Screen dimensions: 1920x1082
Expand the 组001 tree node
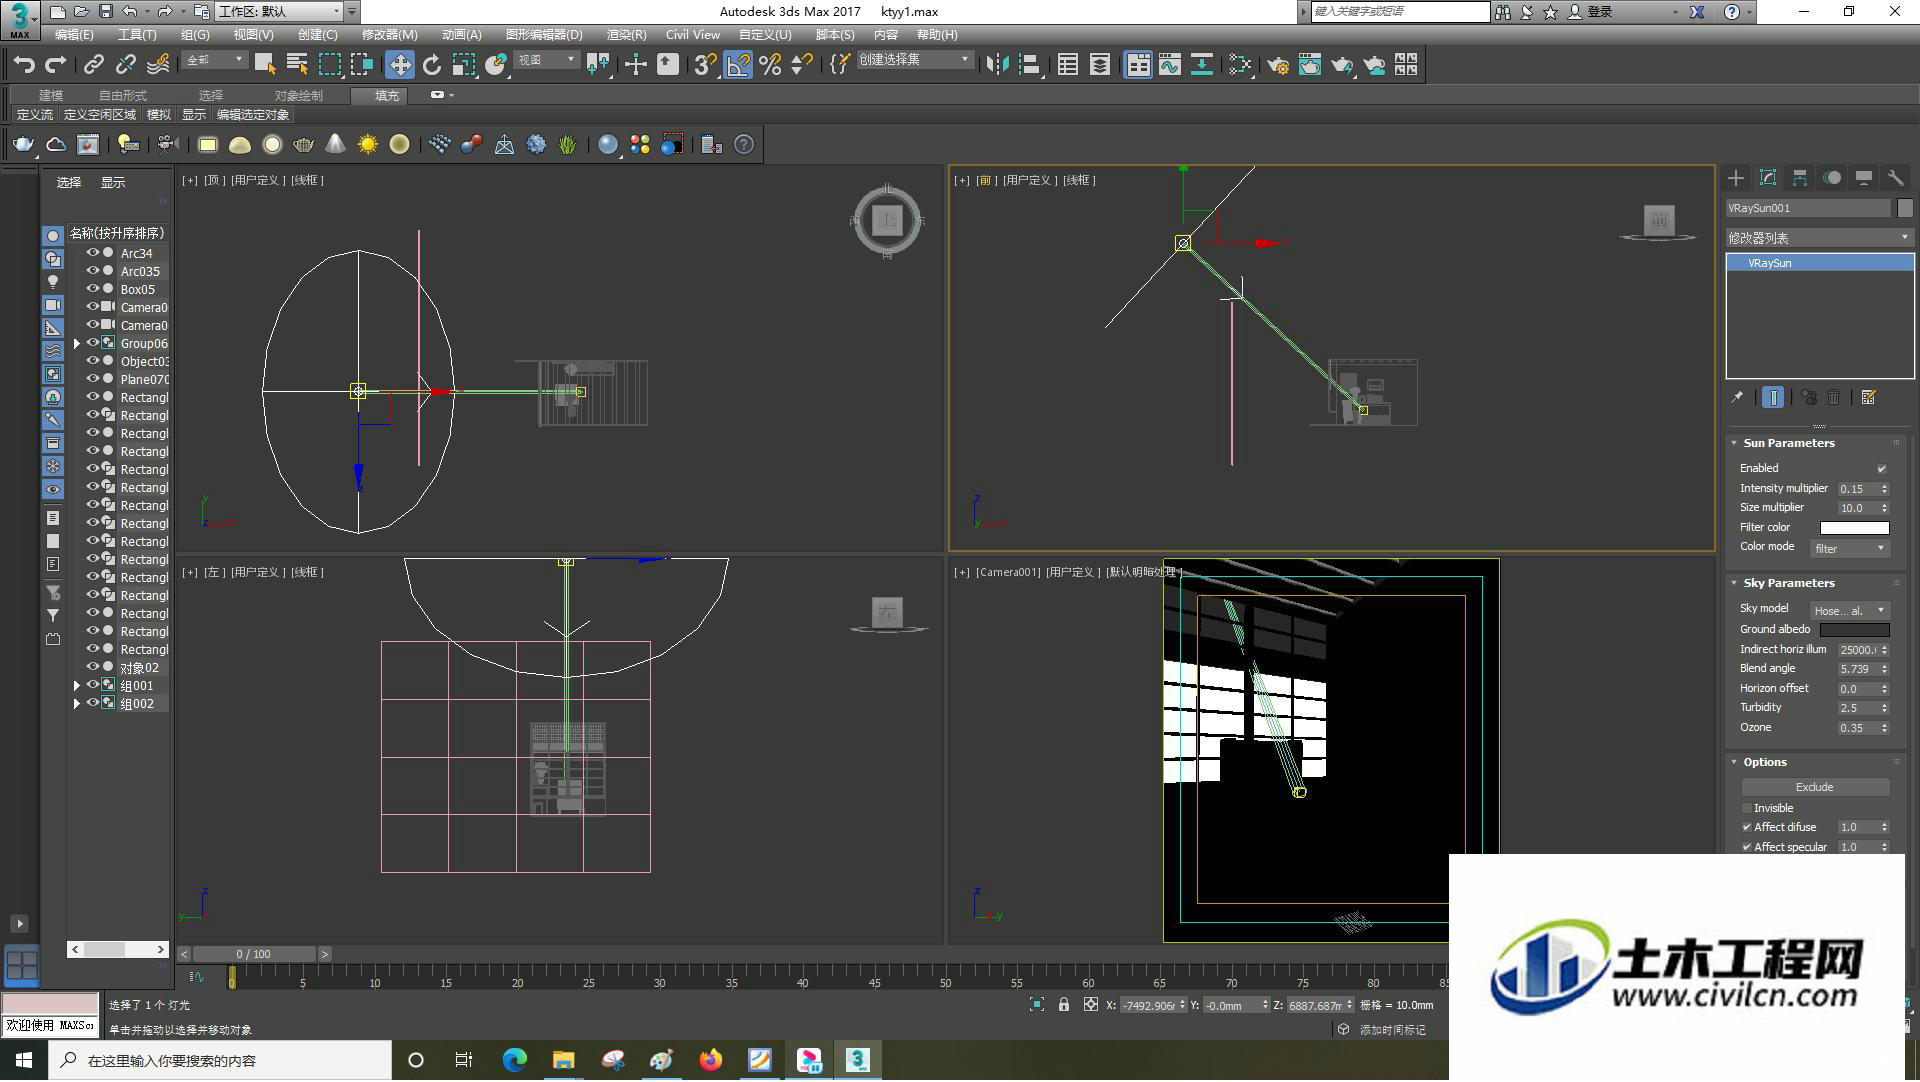click(77, 686)
